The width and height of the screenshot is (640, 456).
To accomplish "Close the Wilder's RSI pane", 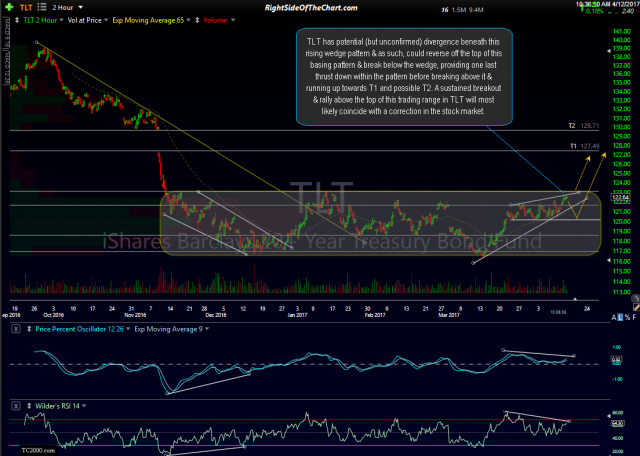I will point(16,406).
